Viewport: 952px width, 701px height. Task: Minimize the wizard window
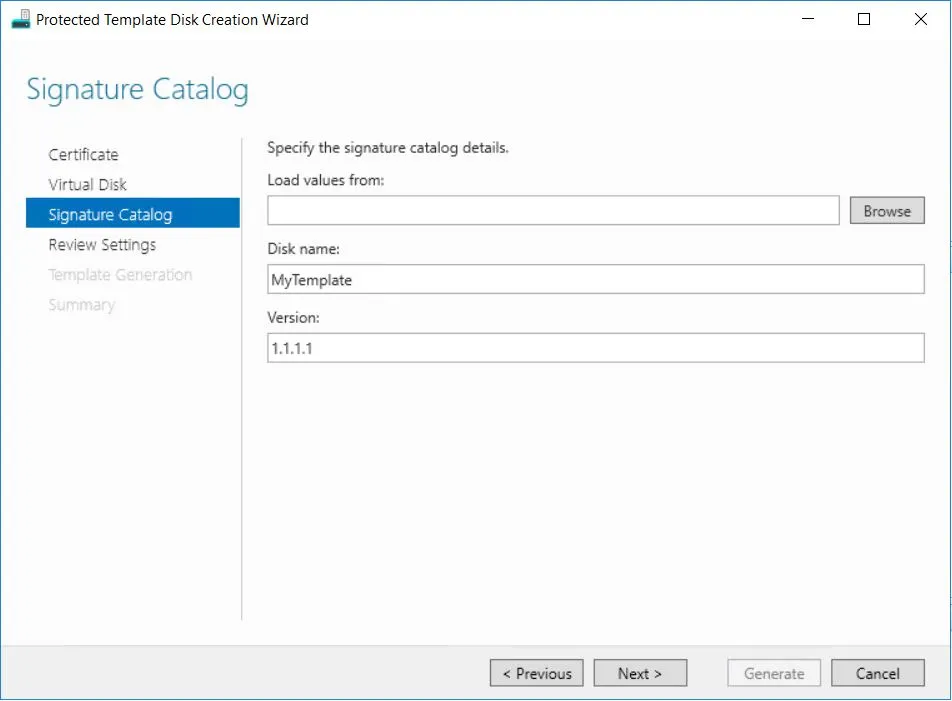coord(808,19)
